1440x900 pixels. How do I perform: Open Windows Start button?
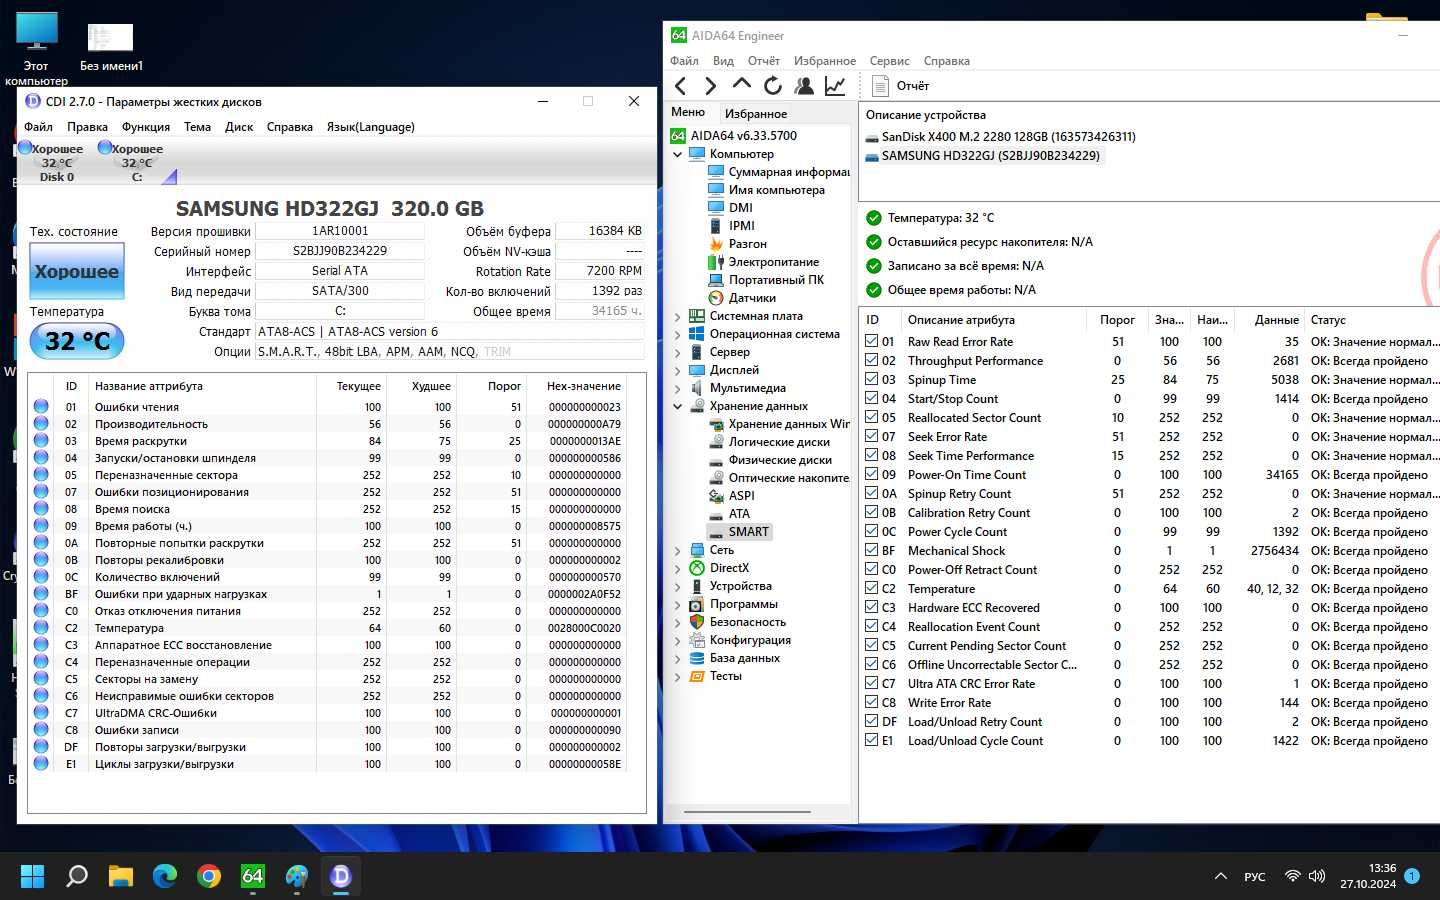(x=32, y=876)
